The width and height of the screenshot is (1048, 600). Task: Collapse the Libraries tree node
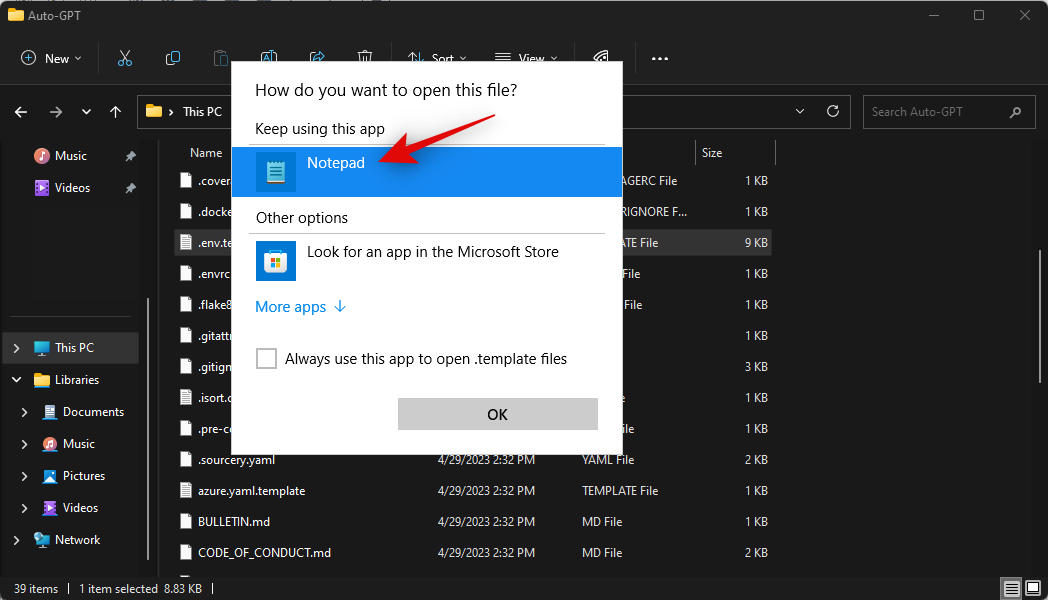(x=17, y=380)
